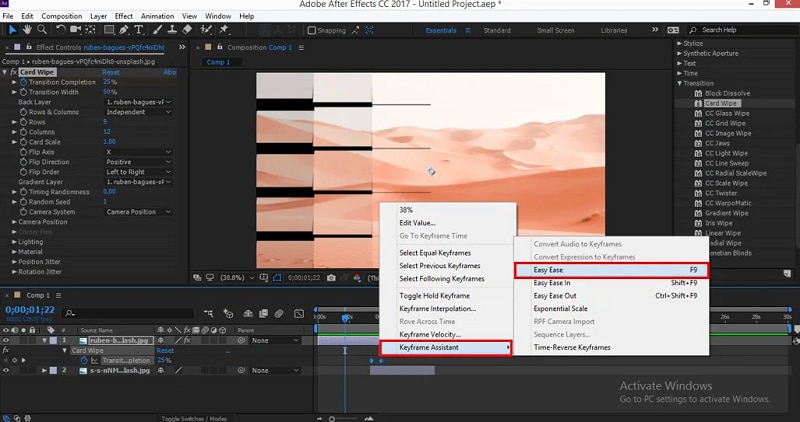Select the Rectangle shape tool

[x=109, y=30]
